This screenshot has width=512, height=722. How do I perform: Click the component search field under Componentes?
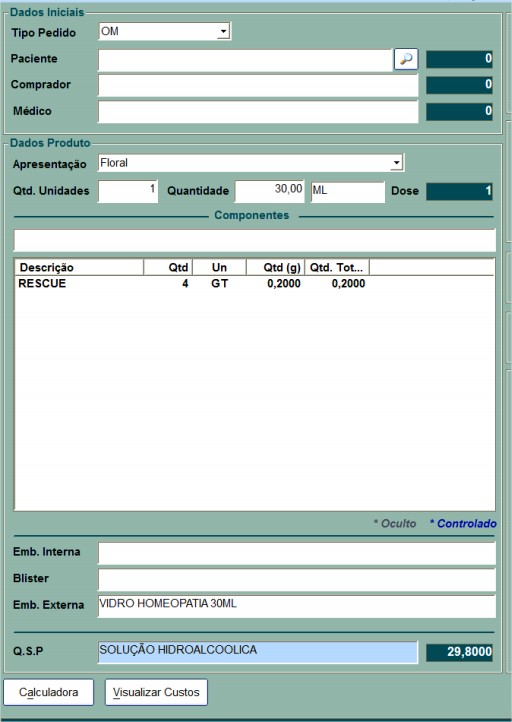[255, 240]
